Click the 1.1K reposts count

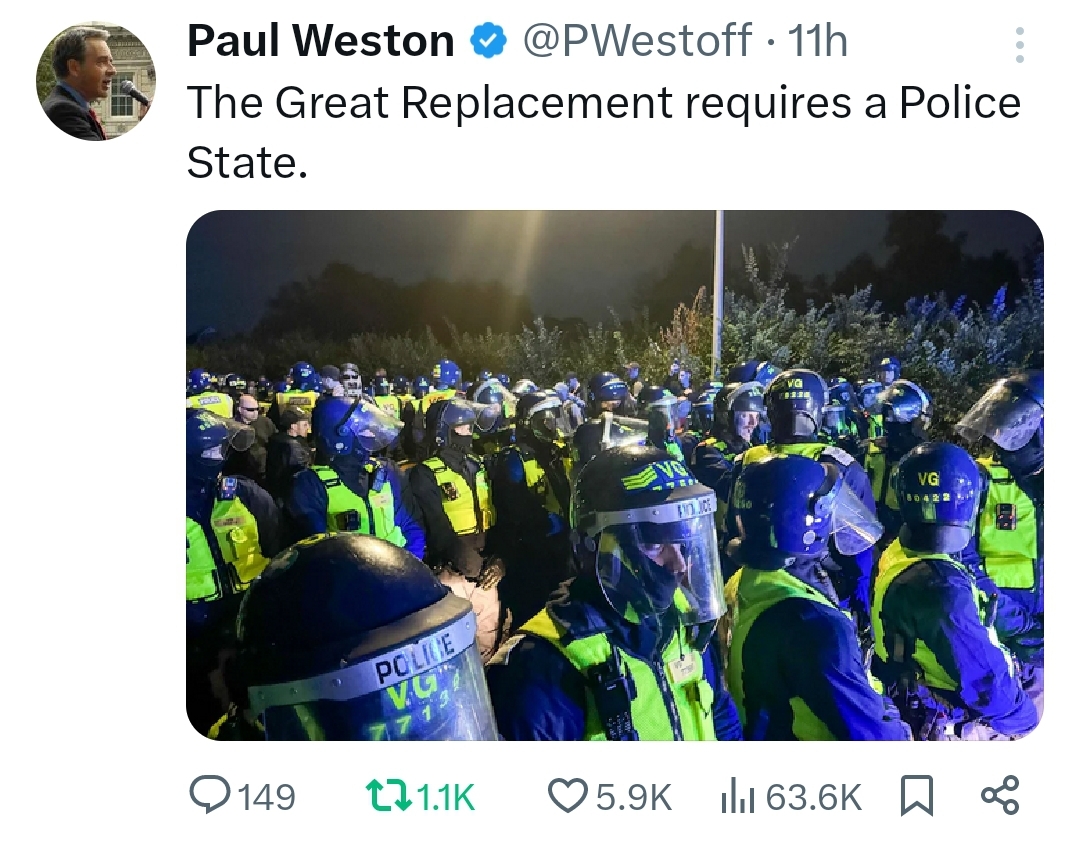coord(447,797)
